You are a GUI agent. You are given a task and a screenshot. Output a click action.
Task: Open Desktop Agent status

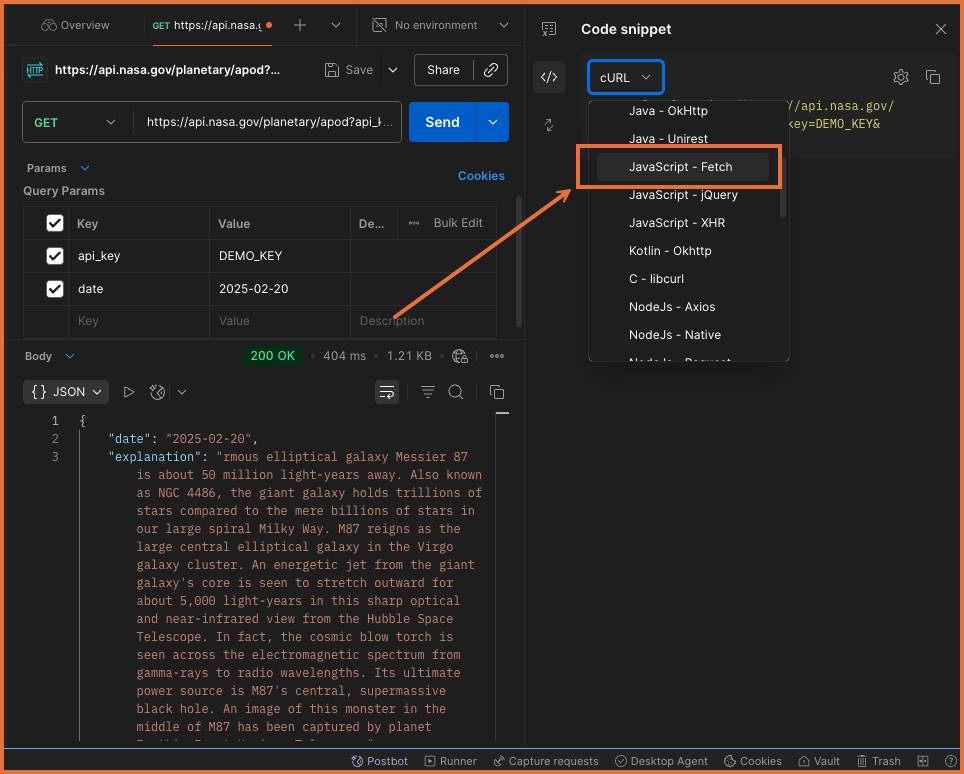pos(662,761)
